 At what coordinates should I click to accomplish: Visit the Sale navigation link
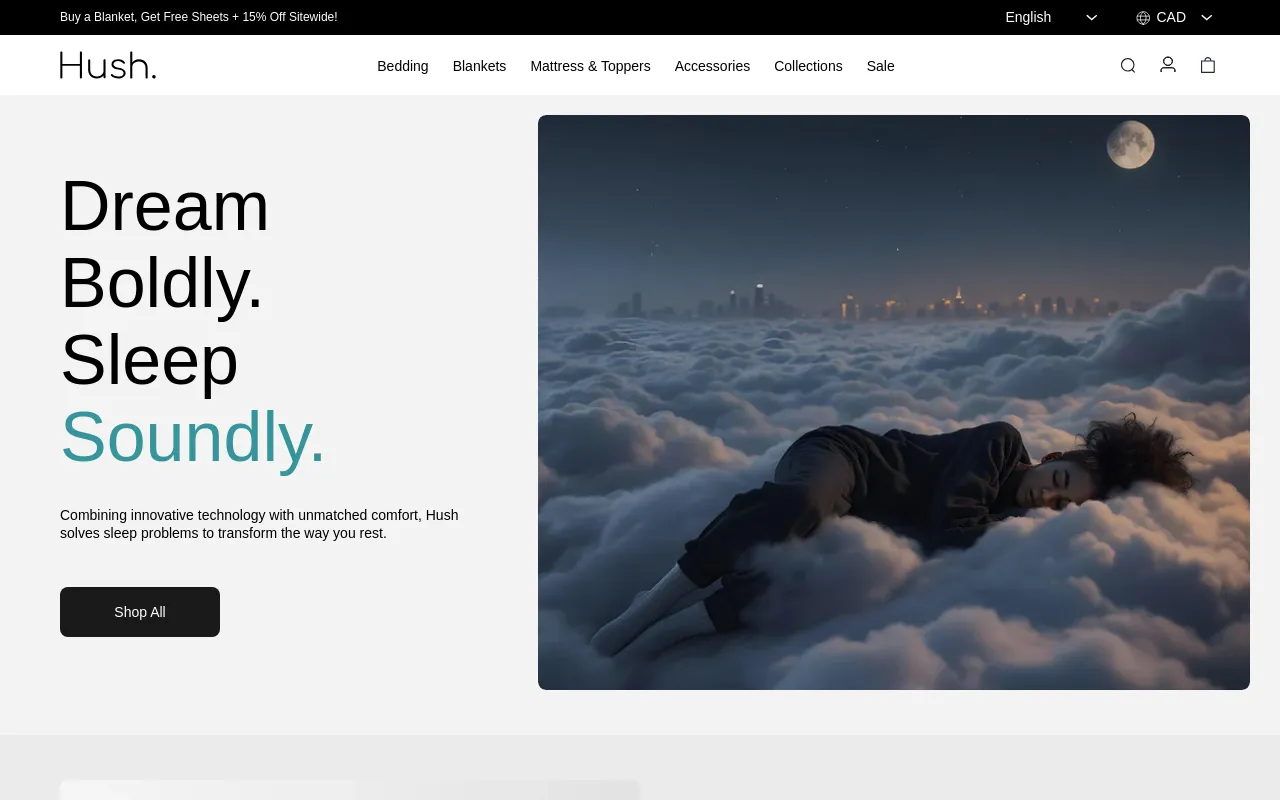pyautogui.click(x=880, y=66)
